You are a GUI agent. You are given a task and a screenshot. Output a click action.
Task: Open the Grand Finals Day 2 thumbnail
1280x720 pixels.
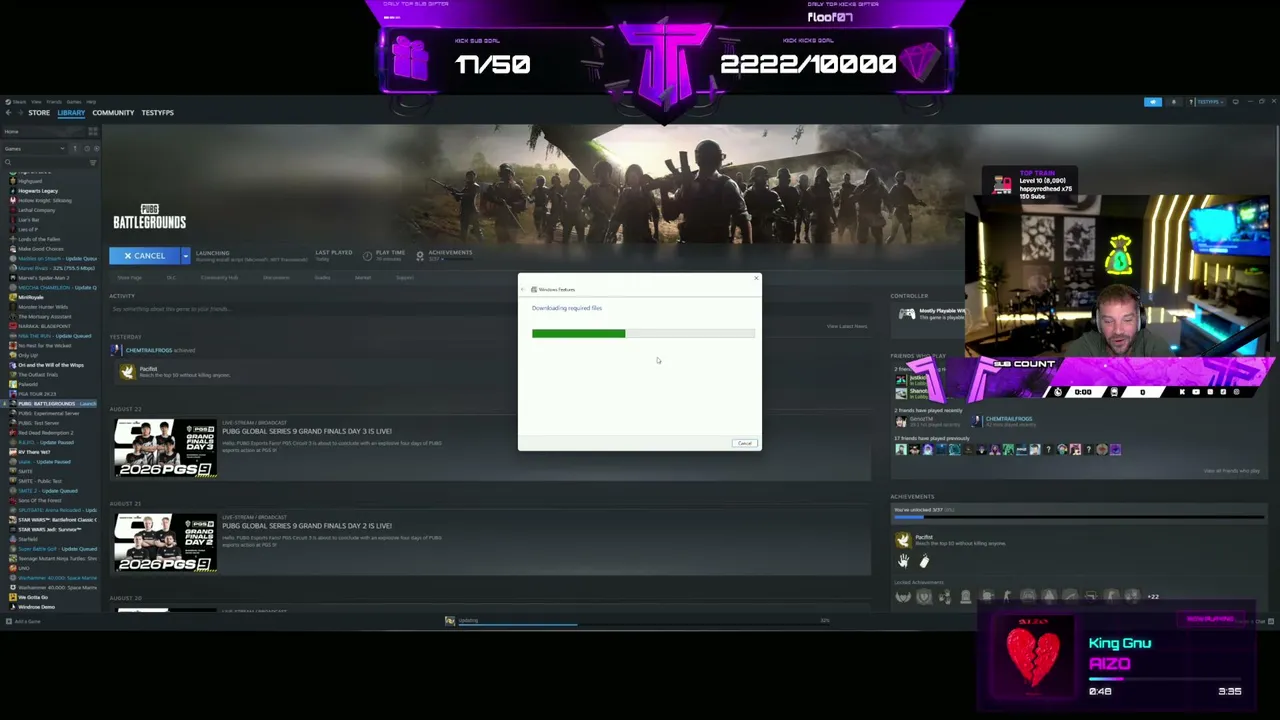coord(165,543)
